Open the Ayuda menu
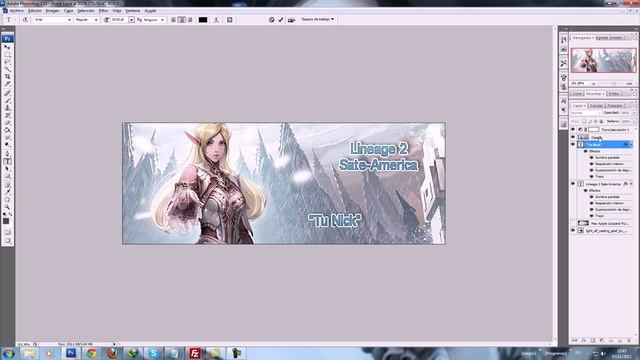 (x=150, y=11)
